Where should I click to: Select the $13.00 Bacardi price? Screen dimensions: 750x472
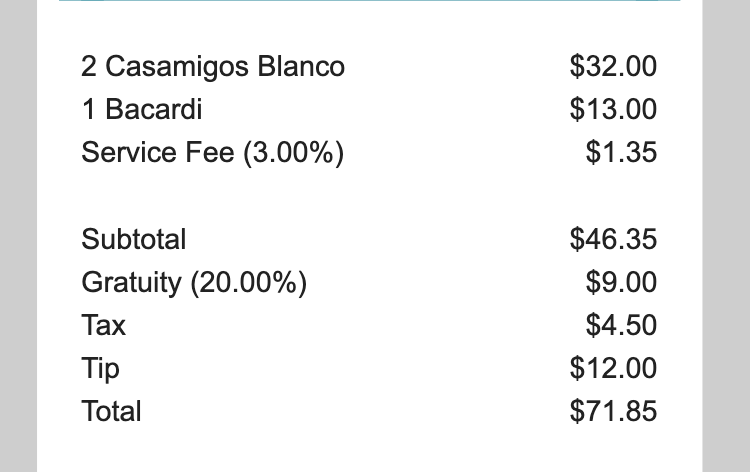[x=613, y=110]
